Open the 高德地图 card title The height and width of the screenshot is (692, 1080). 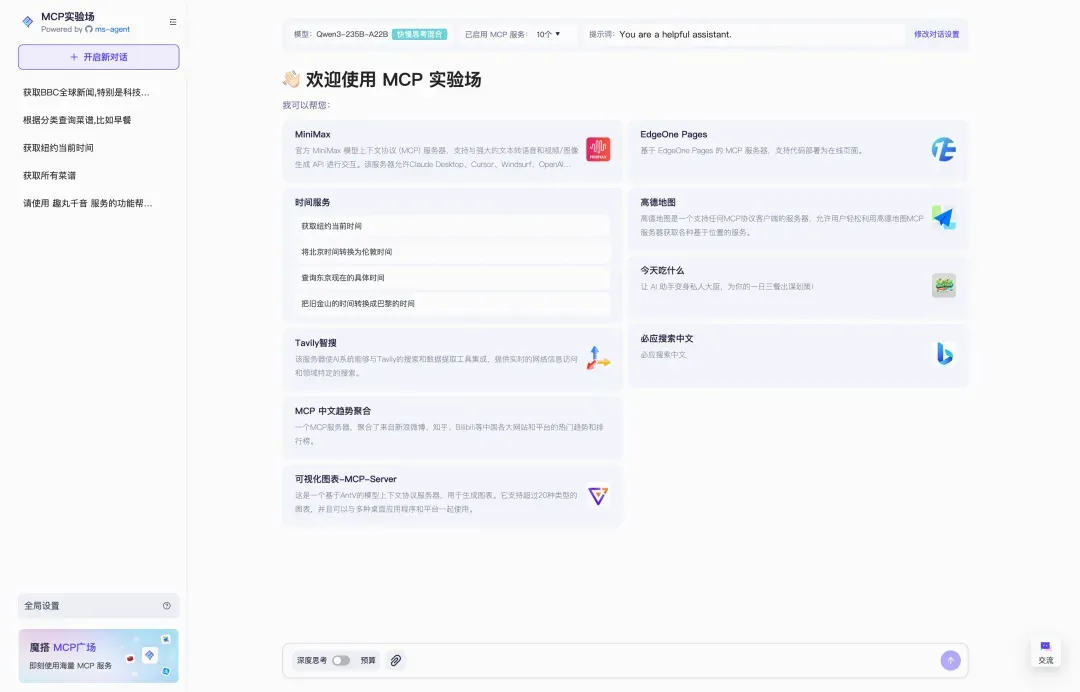[x=658, y=202]
